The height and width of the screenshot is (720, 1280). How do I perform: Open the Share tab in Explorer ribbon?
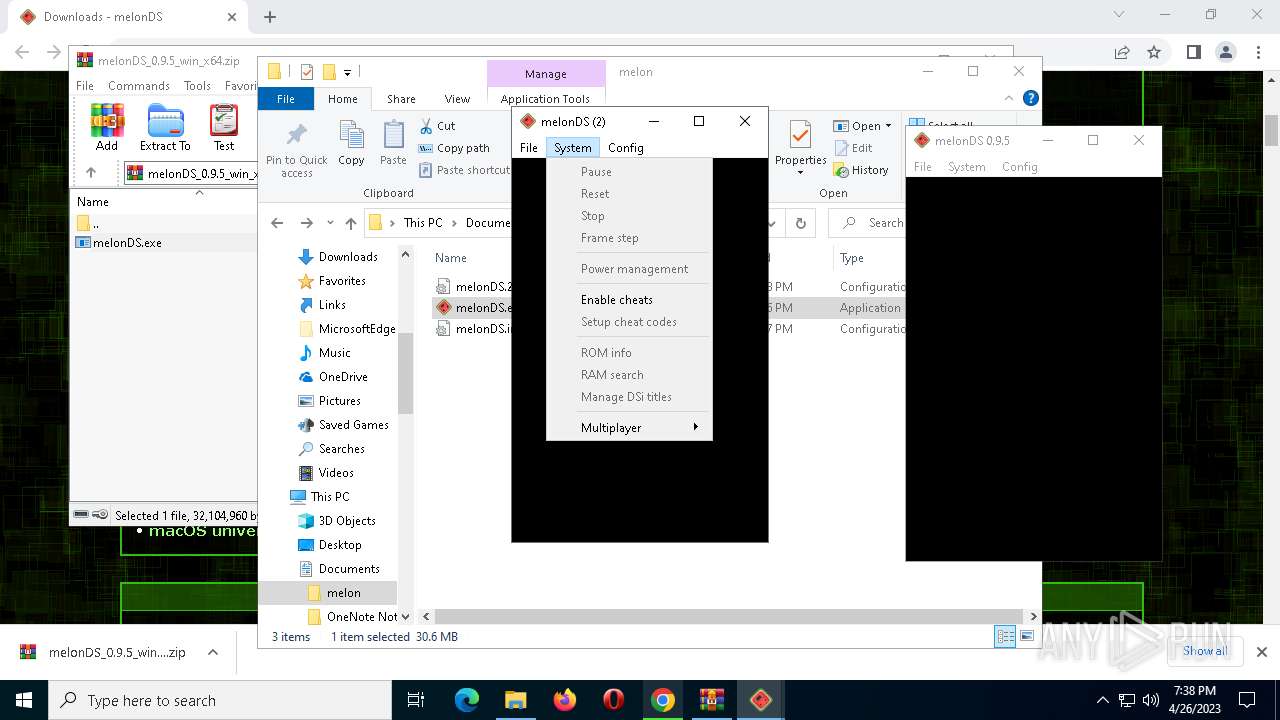coord(401,99)
